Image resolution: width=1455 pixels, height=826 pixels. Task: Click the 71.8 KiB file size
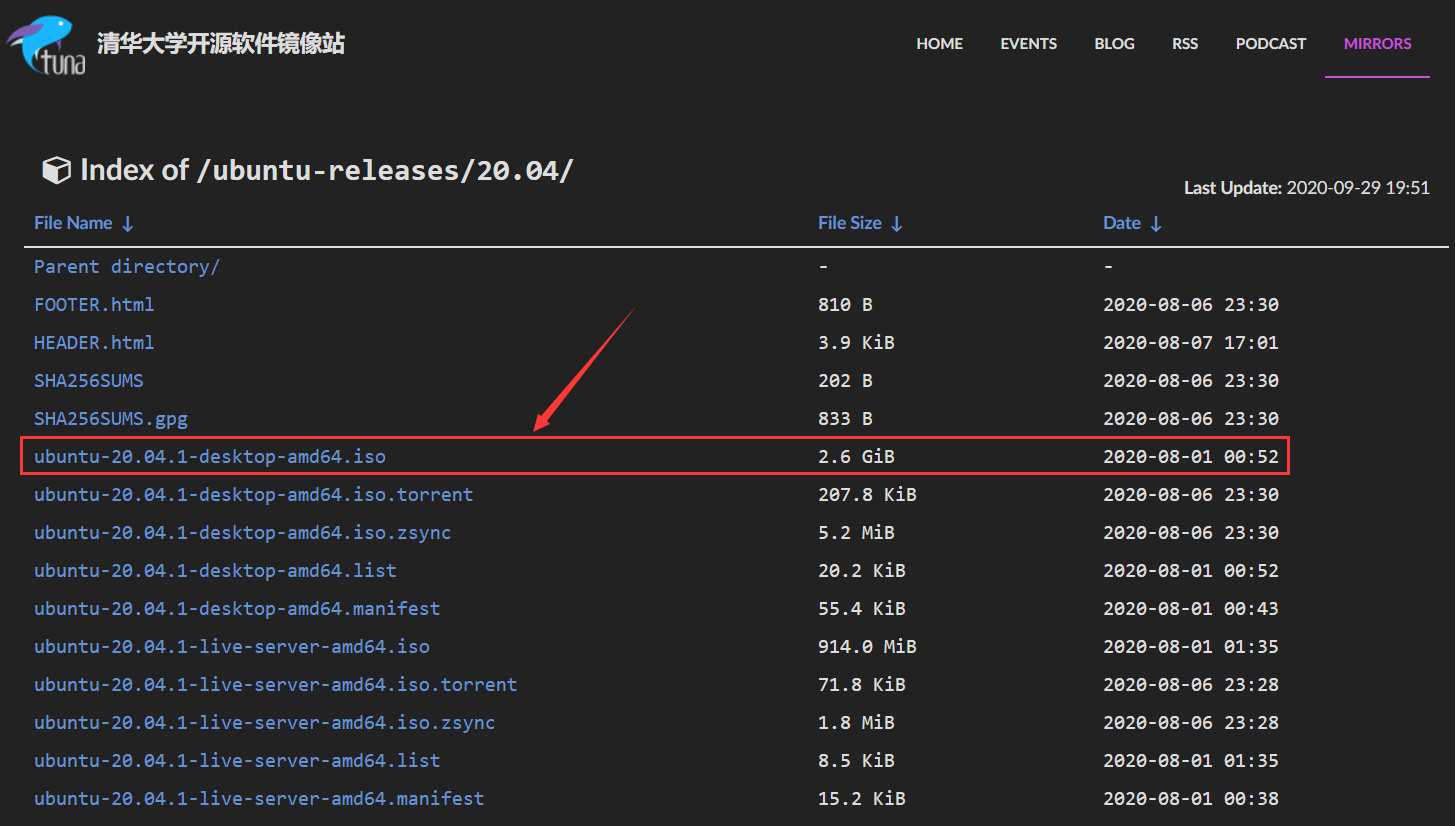coord(862,685)
